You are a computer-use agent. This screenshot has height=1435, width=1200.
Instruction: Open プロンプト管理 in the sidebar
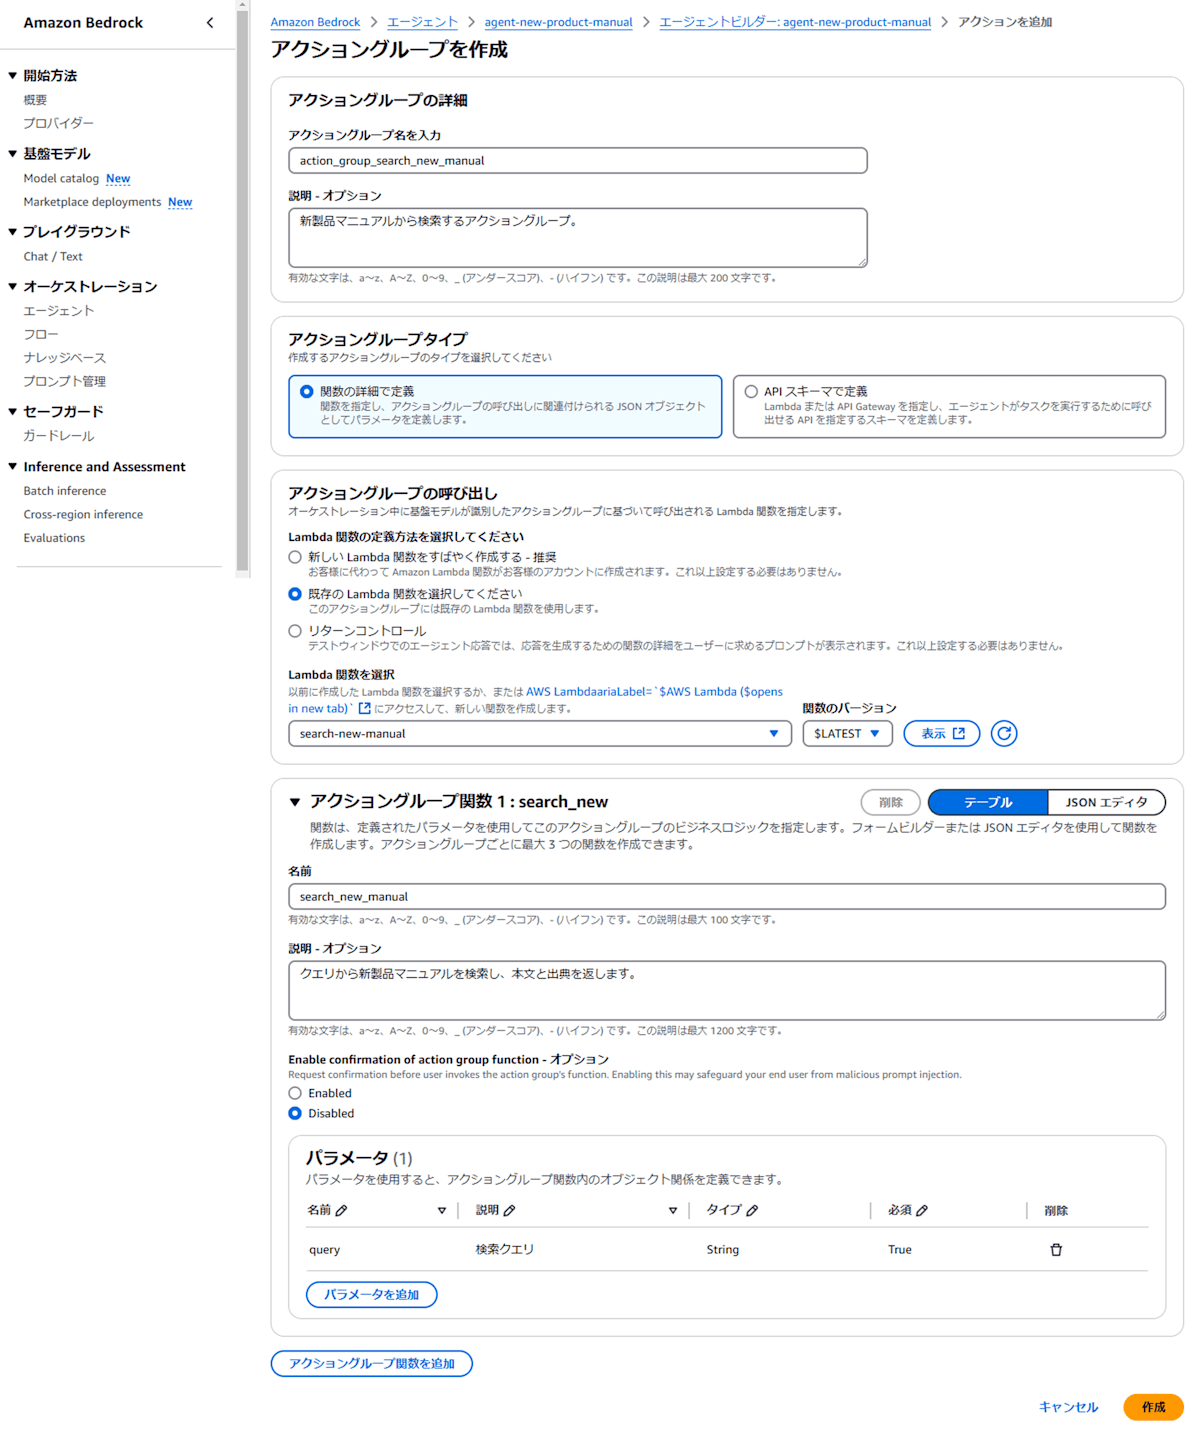tap(65, 381)
